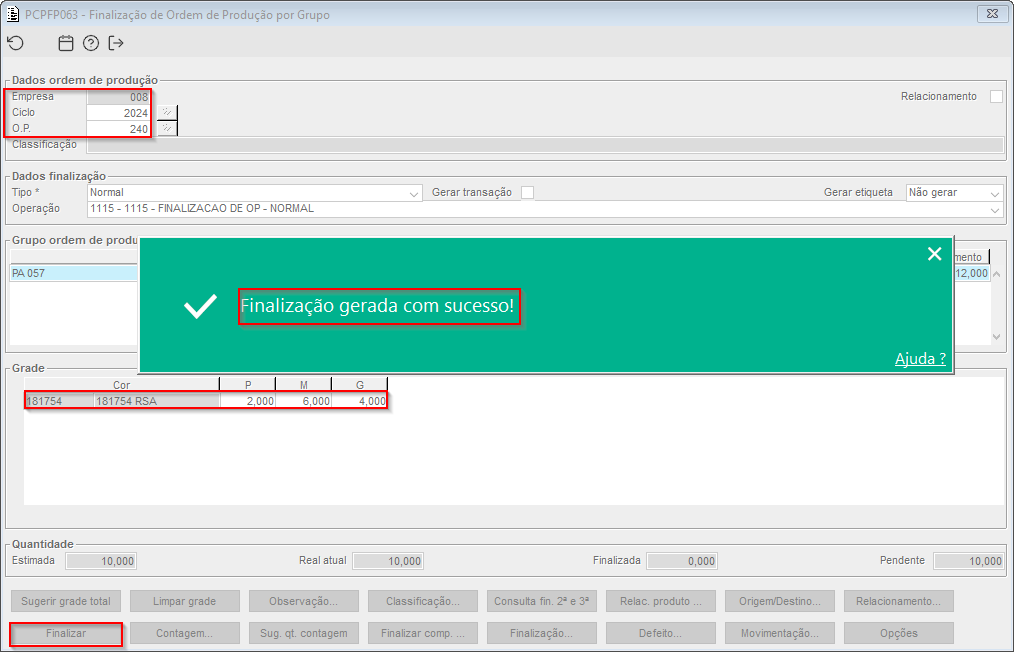Select the 181754 RSA color name cell
Viewport: 1016px width, 655px height.
(156, 401)
